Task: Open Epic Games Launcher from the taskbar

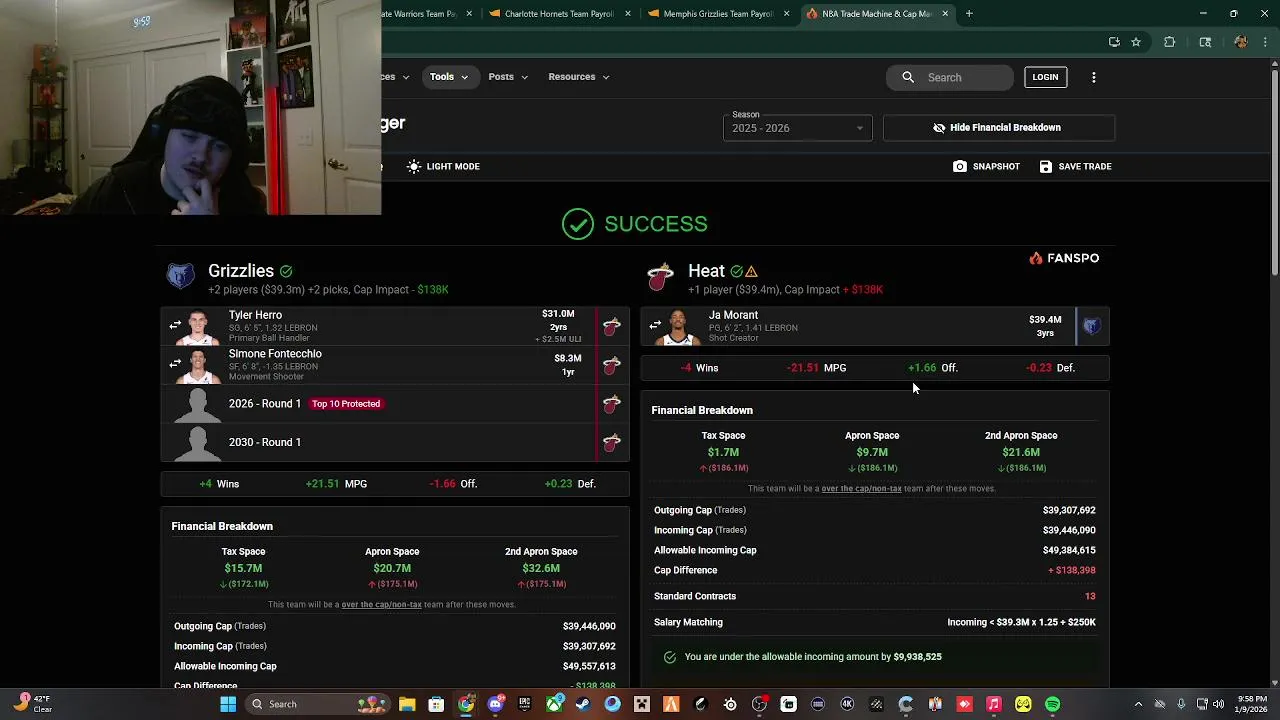Action: point(524,704)
